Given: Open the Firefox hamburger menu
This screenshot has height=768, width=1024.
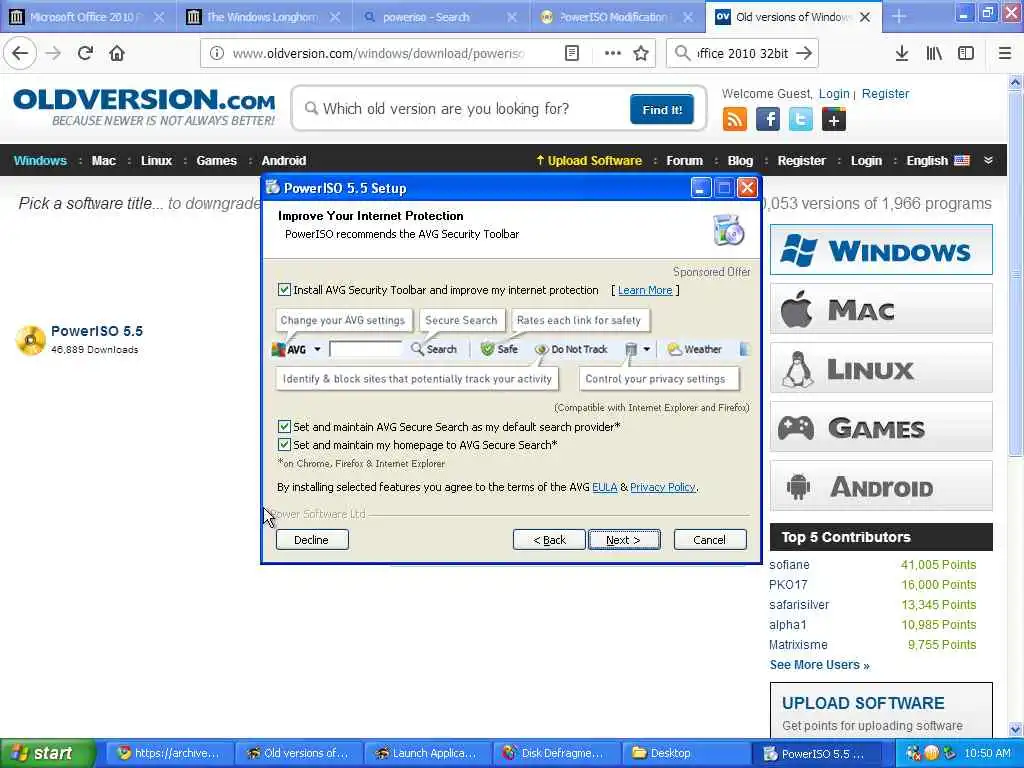Looking at the screenshot, I should pyautogui.click(x=1005, y=54).
